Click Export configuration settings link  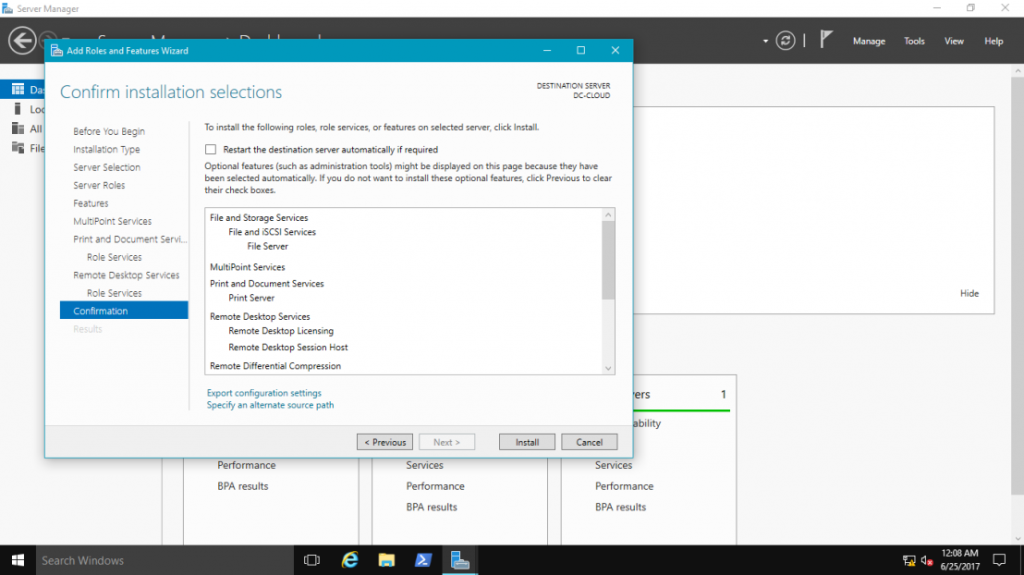coord(264,393)
